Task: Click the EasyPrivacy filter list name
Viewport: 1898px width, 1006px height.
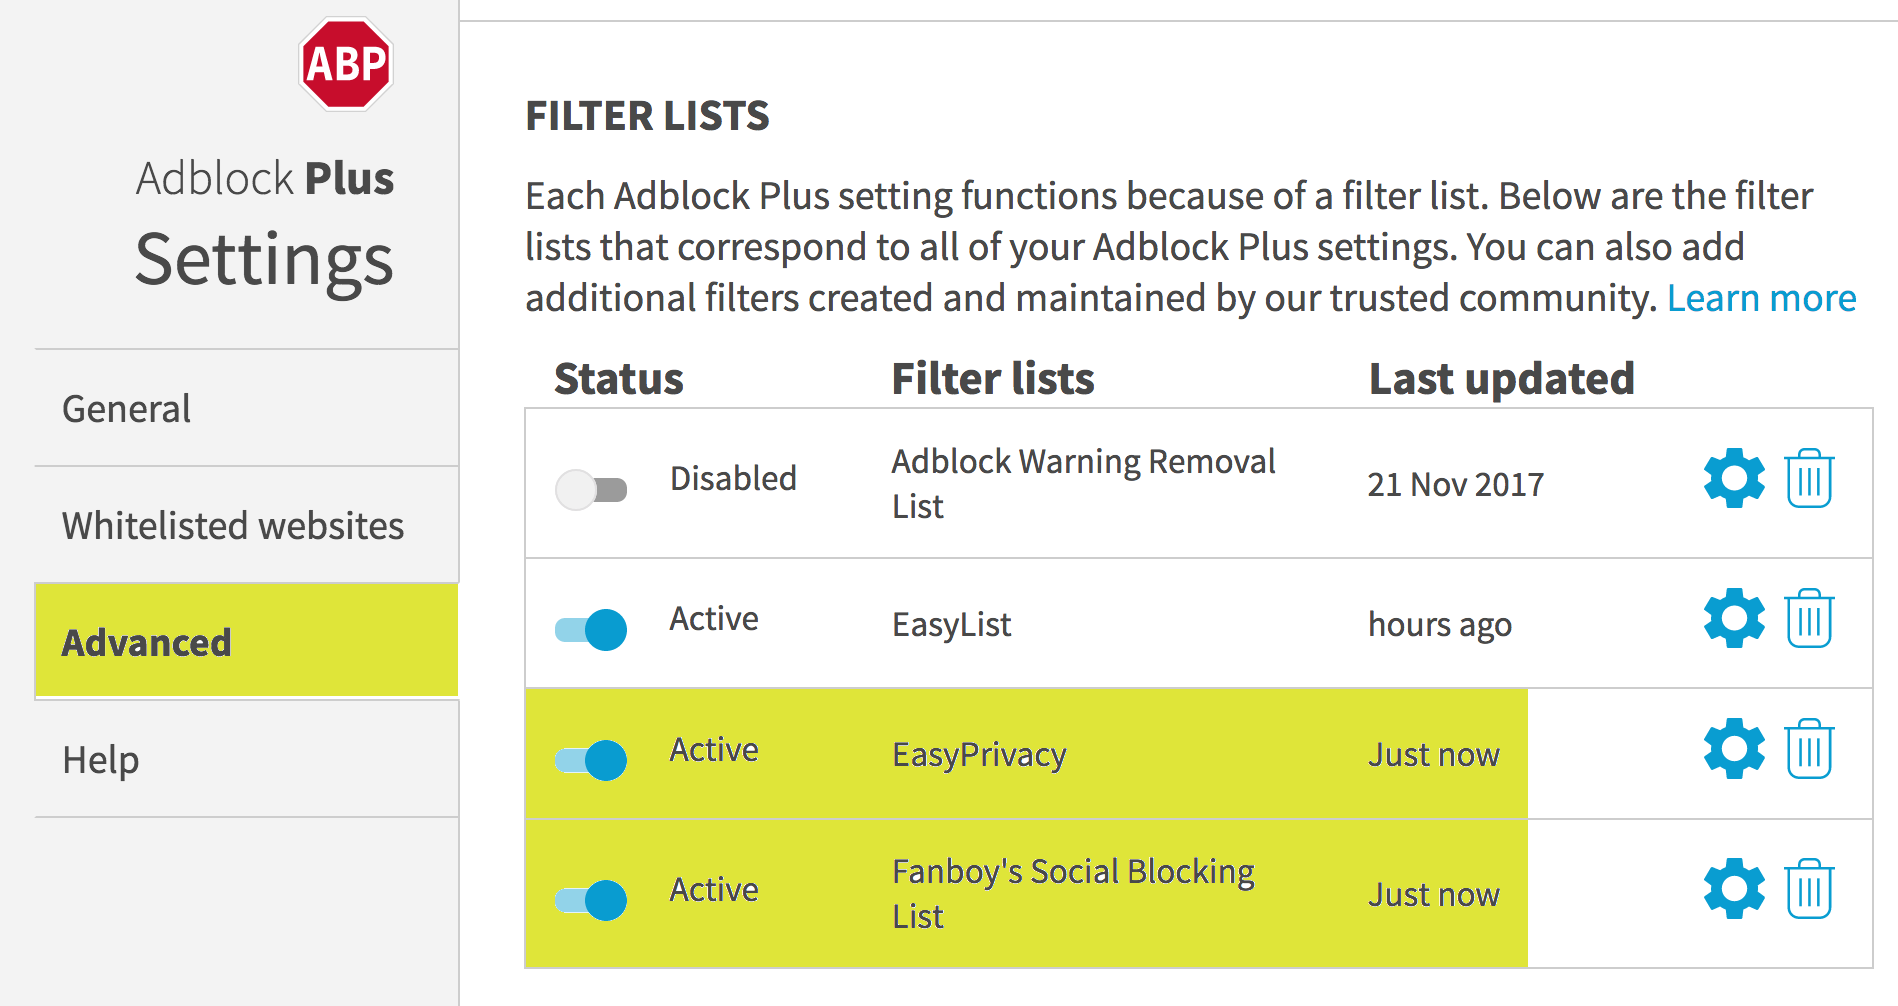Action: 979,755
